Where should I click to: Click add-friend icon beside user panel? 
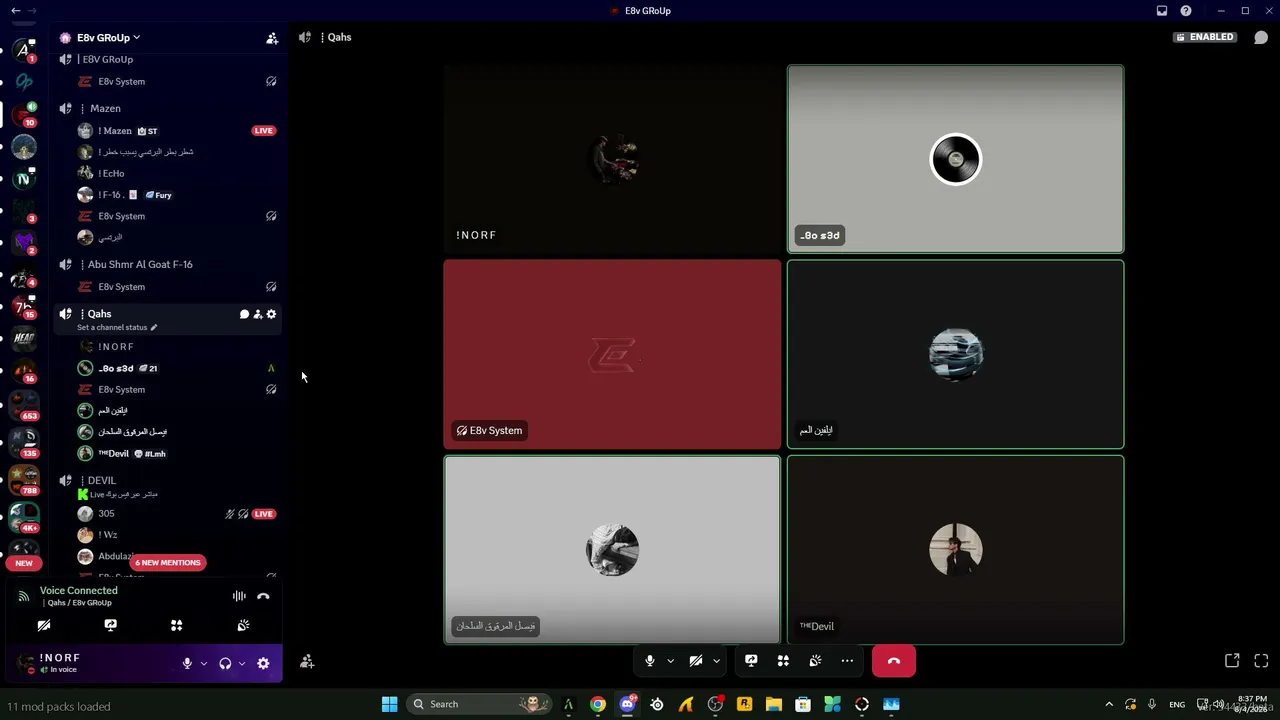coord(307,661)
